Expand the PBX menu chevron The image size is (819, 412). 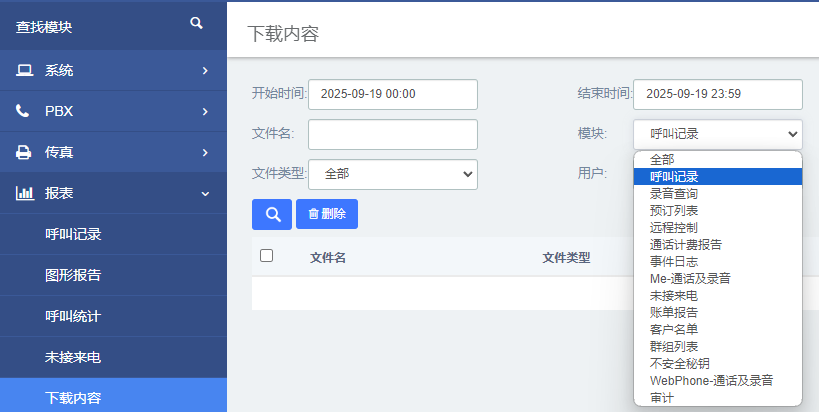tap(204, 112)
